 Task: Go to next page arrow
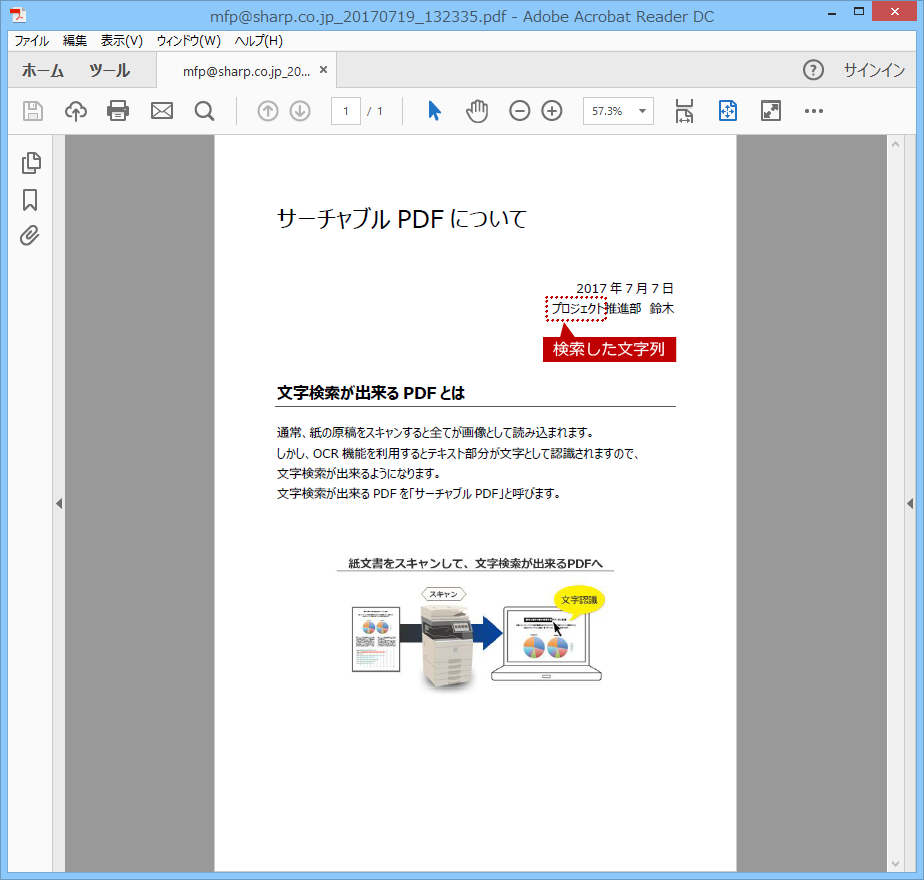(300, 111)
